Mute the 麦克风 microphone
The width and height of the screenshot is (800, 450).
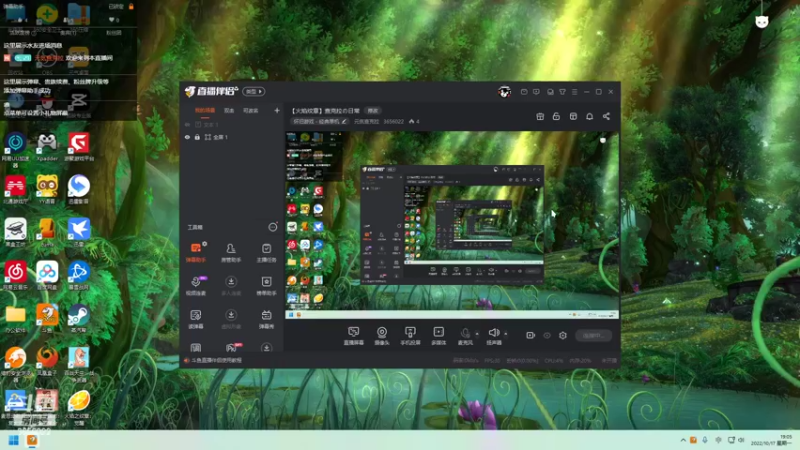click(x=465, y=336)
